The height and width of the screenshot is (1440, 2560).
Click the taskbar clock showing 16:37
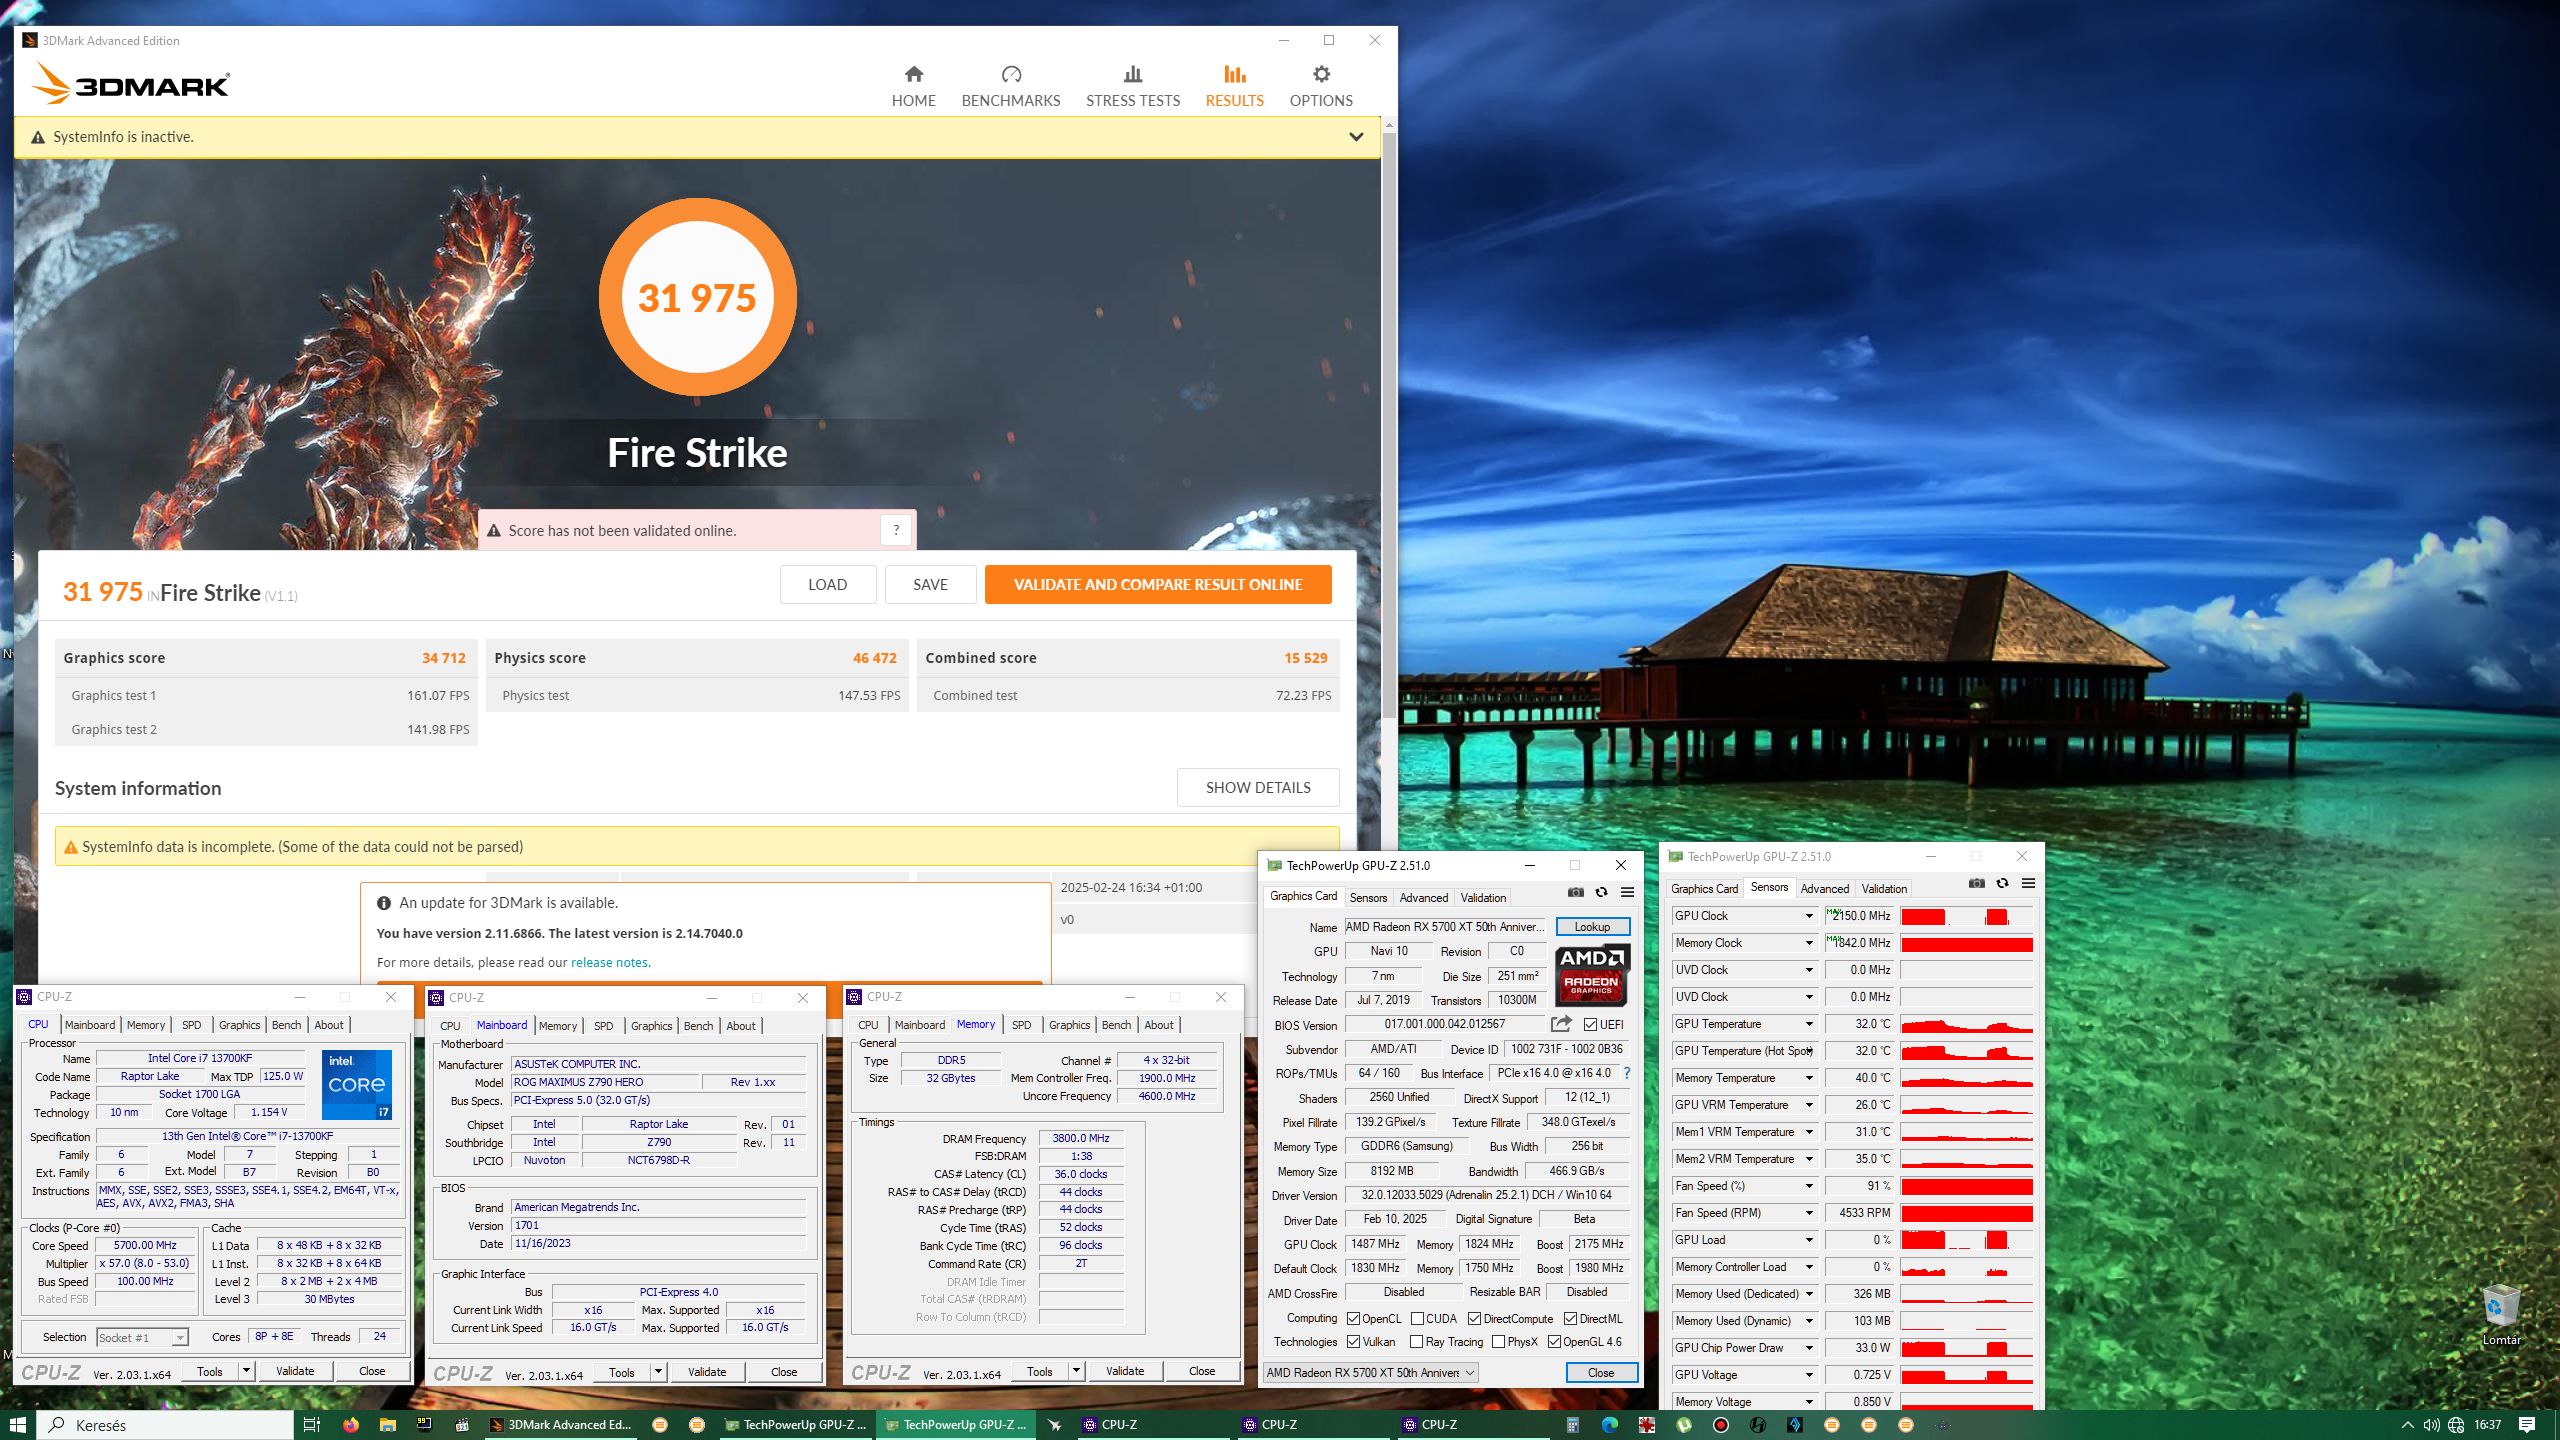(2487, 1425)
